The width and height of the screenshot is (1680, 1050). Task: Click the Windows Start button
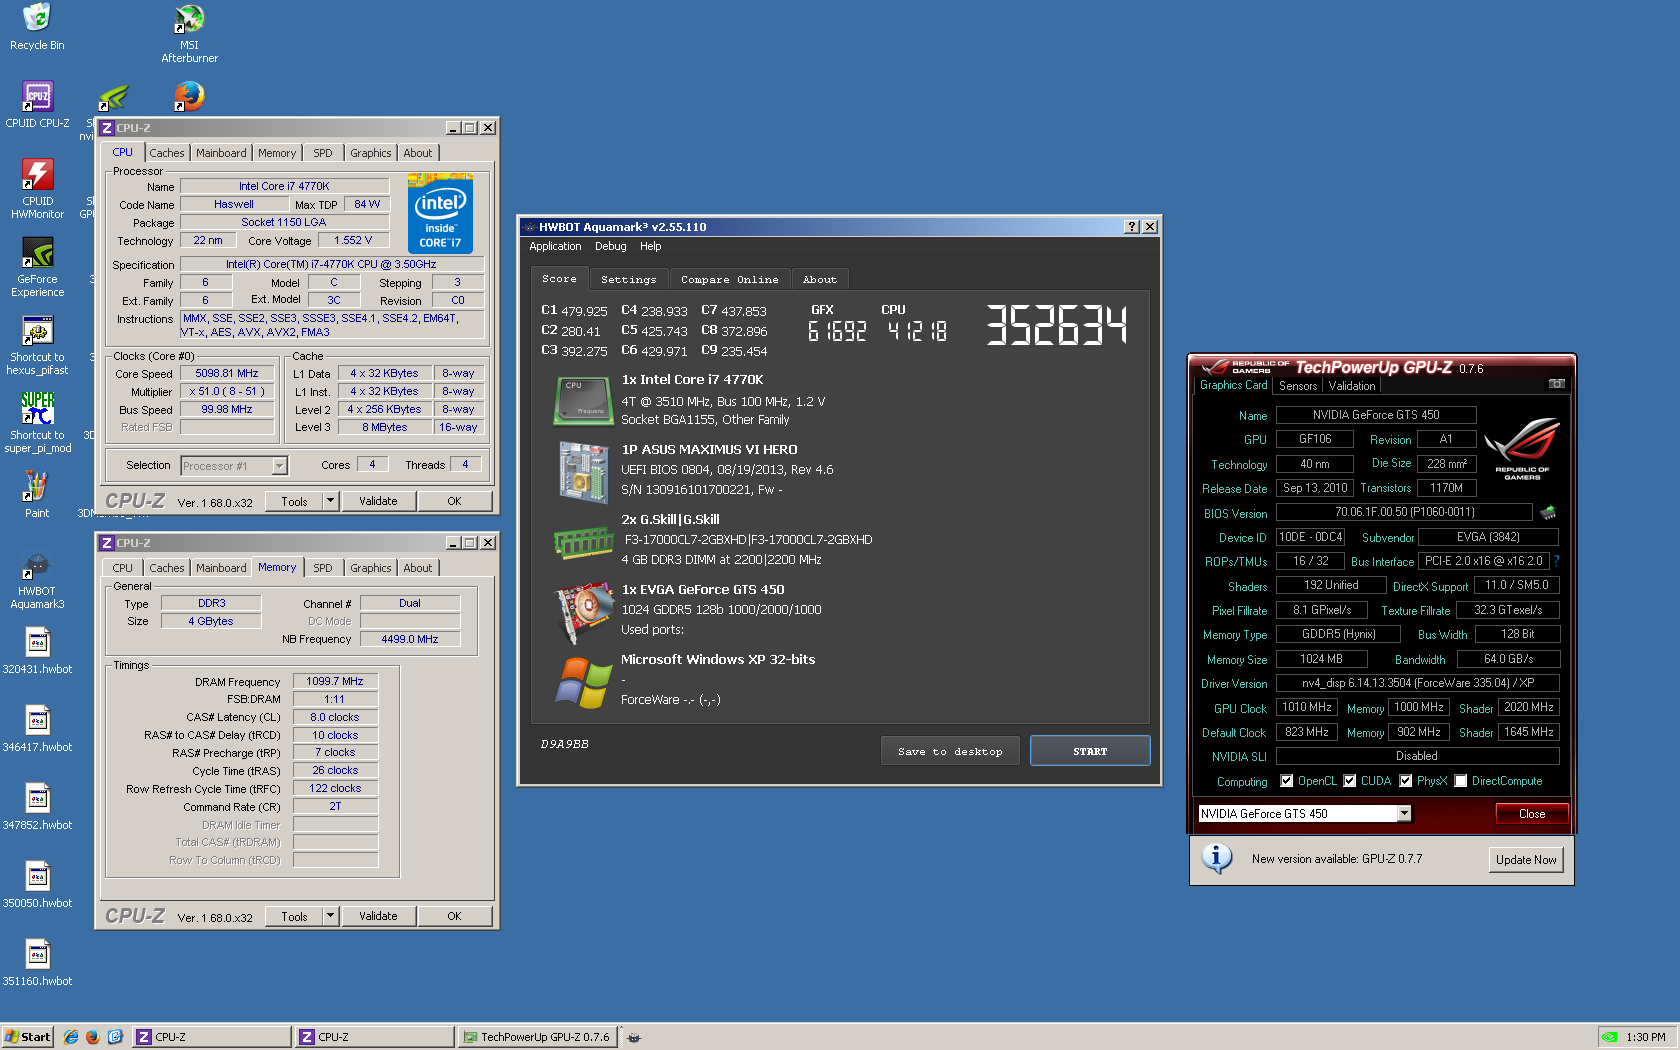27,1037
